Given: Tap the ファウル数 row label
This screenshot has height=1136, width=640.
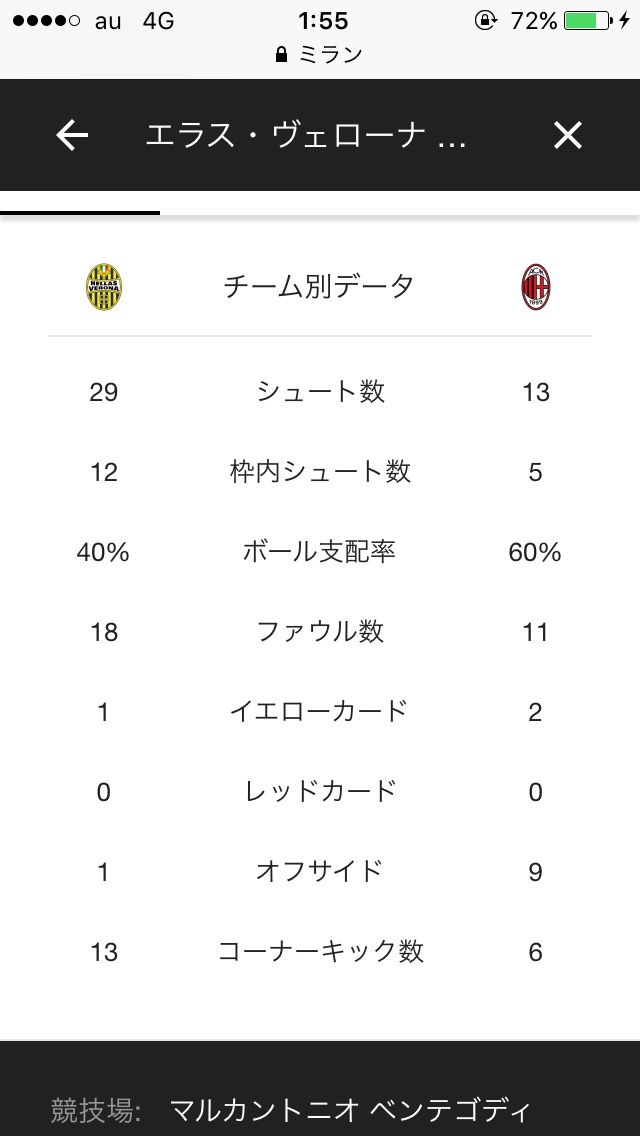Looking at the screenshot, I should (x=320, y=632).
